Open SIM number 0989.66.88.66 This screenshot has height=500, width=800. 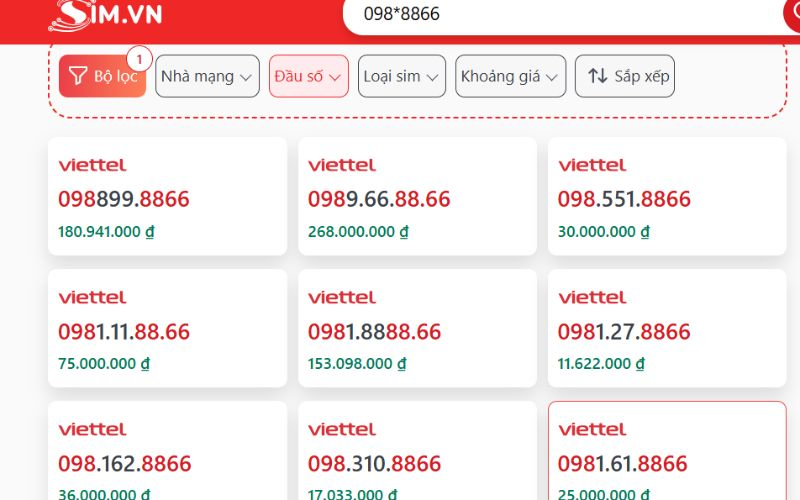pos(379,199)
